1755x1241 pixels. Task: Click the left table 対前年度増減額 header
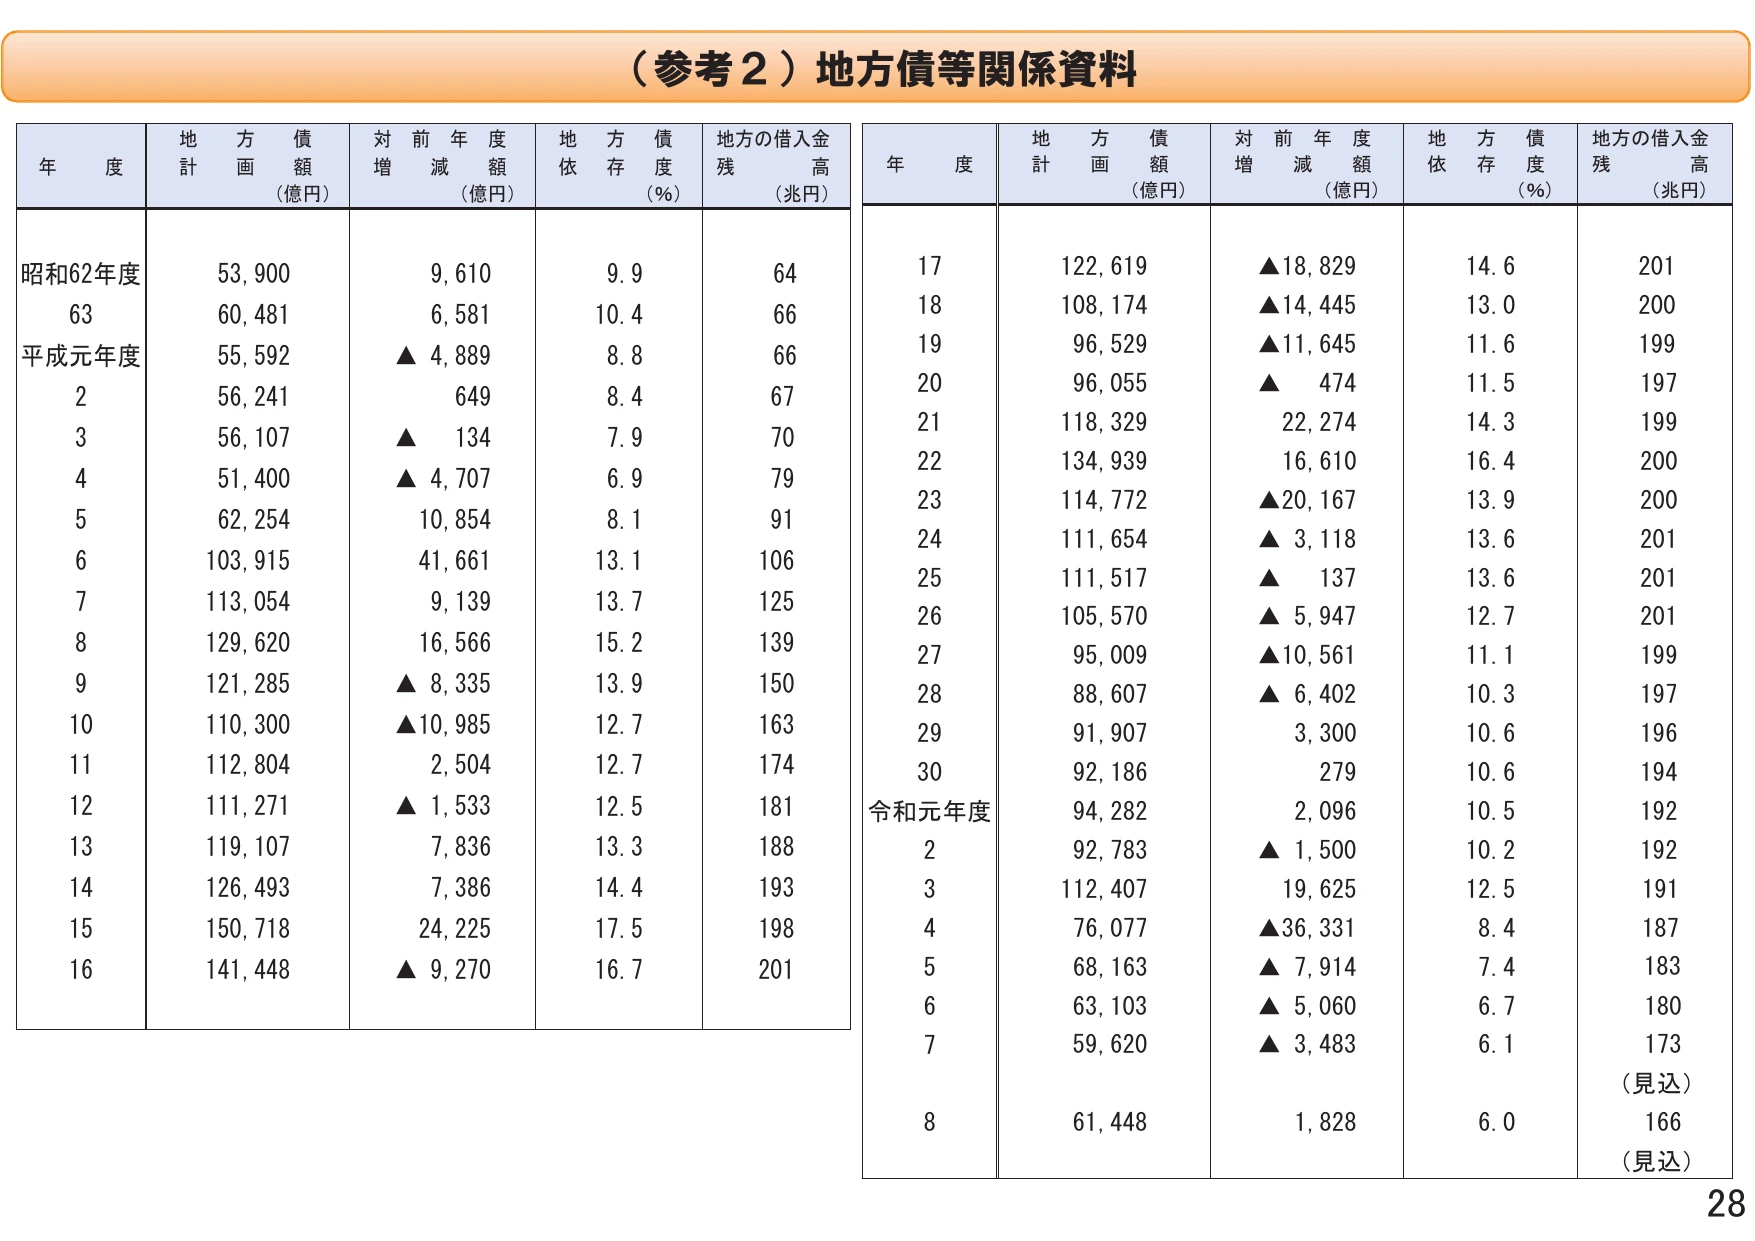(x=441, y=166)
